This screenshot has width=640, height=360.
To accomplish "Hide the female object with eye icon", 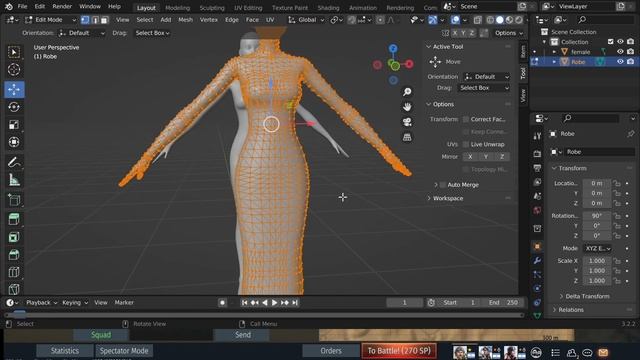I will (620, 52).
